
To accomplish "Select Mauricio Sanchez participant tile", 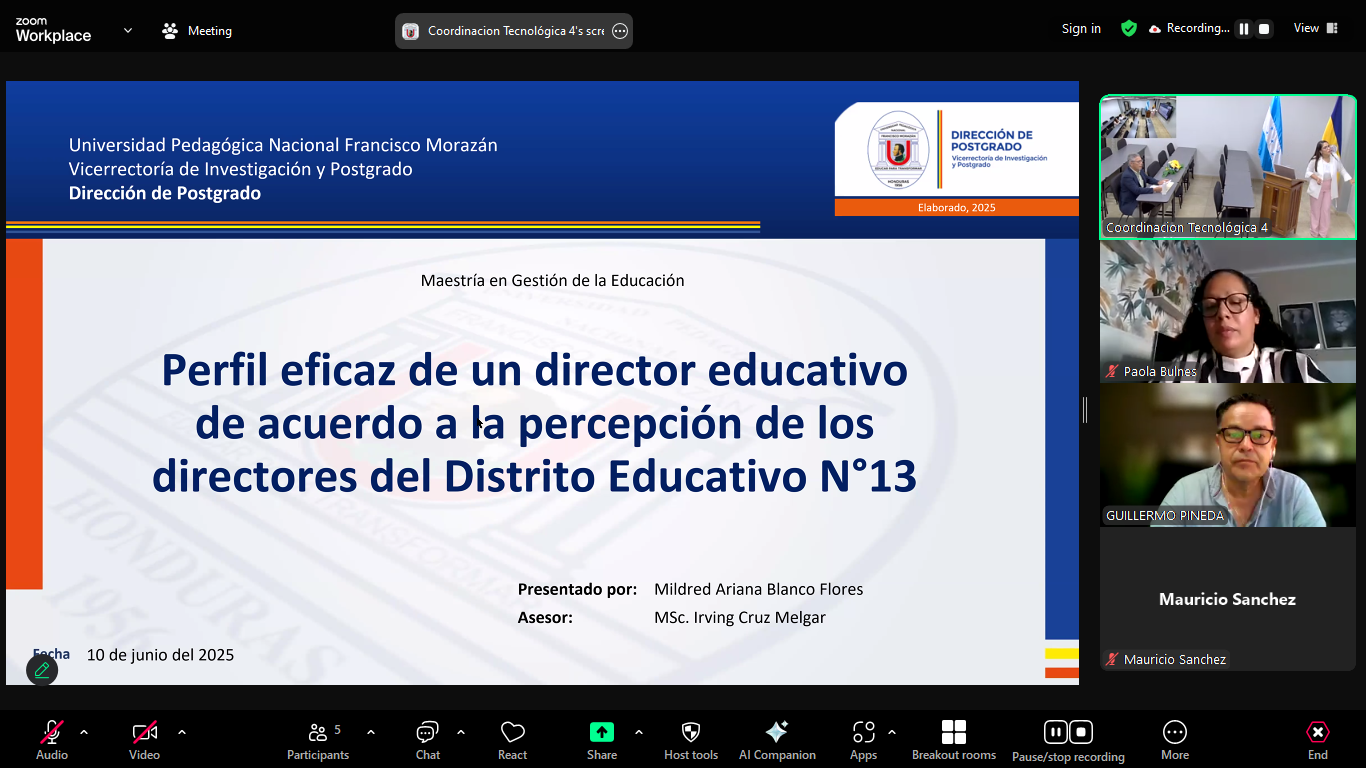I will [x=1228, y=599].
